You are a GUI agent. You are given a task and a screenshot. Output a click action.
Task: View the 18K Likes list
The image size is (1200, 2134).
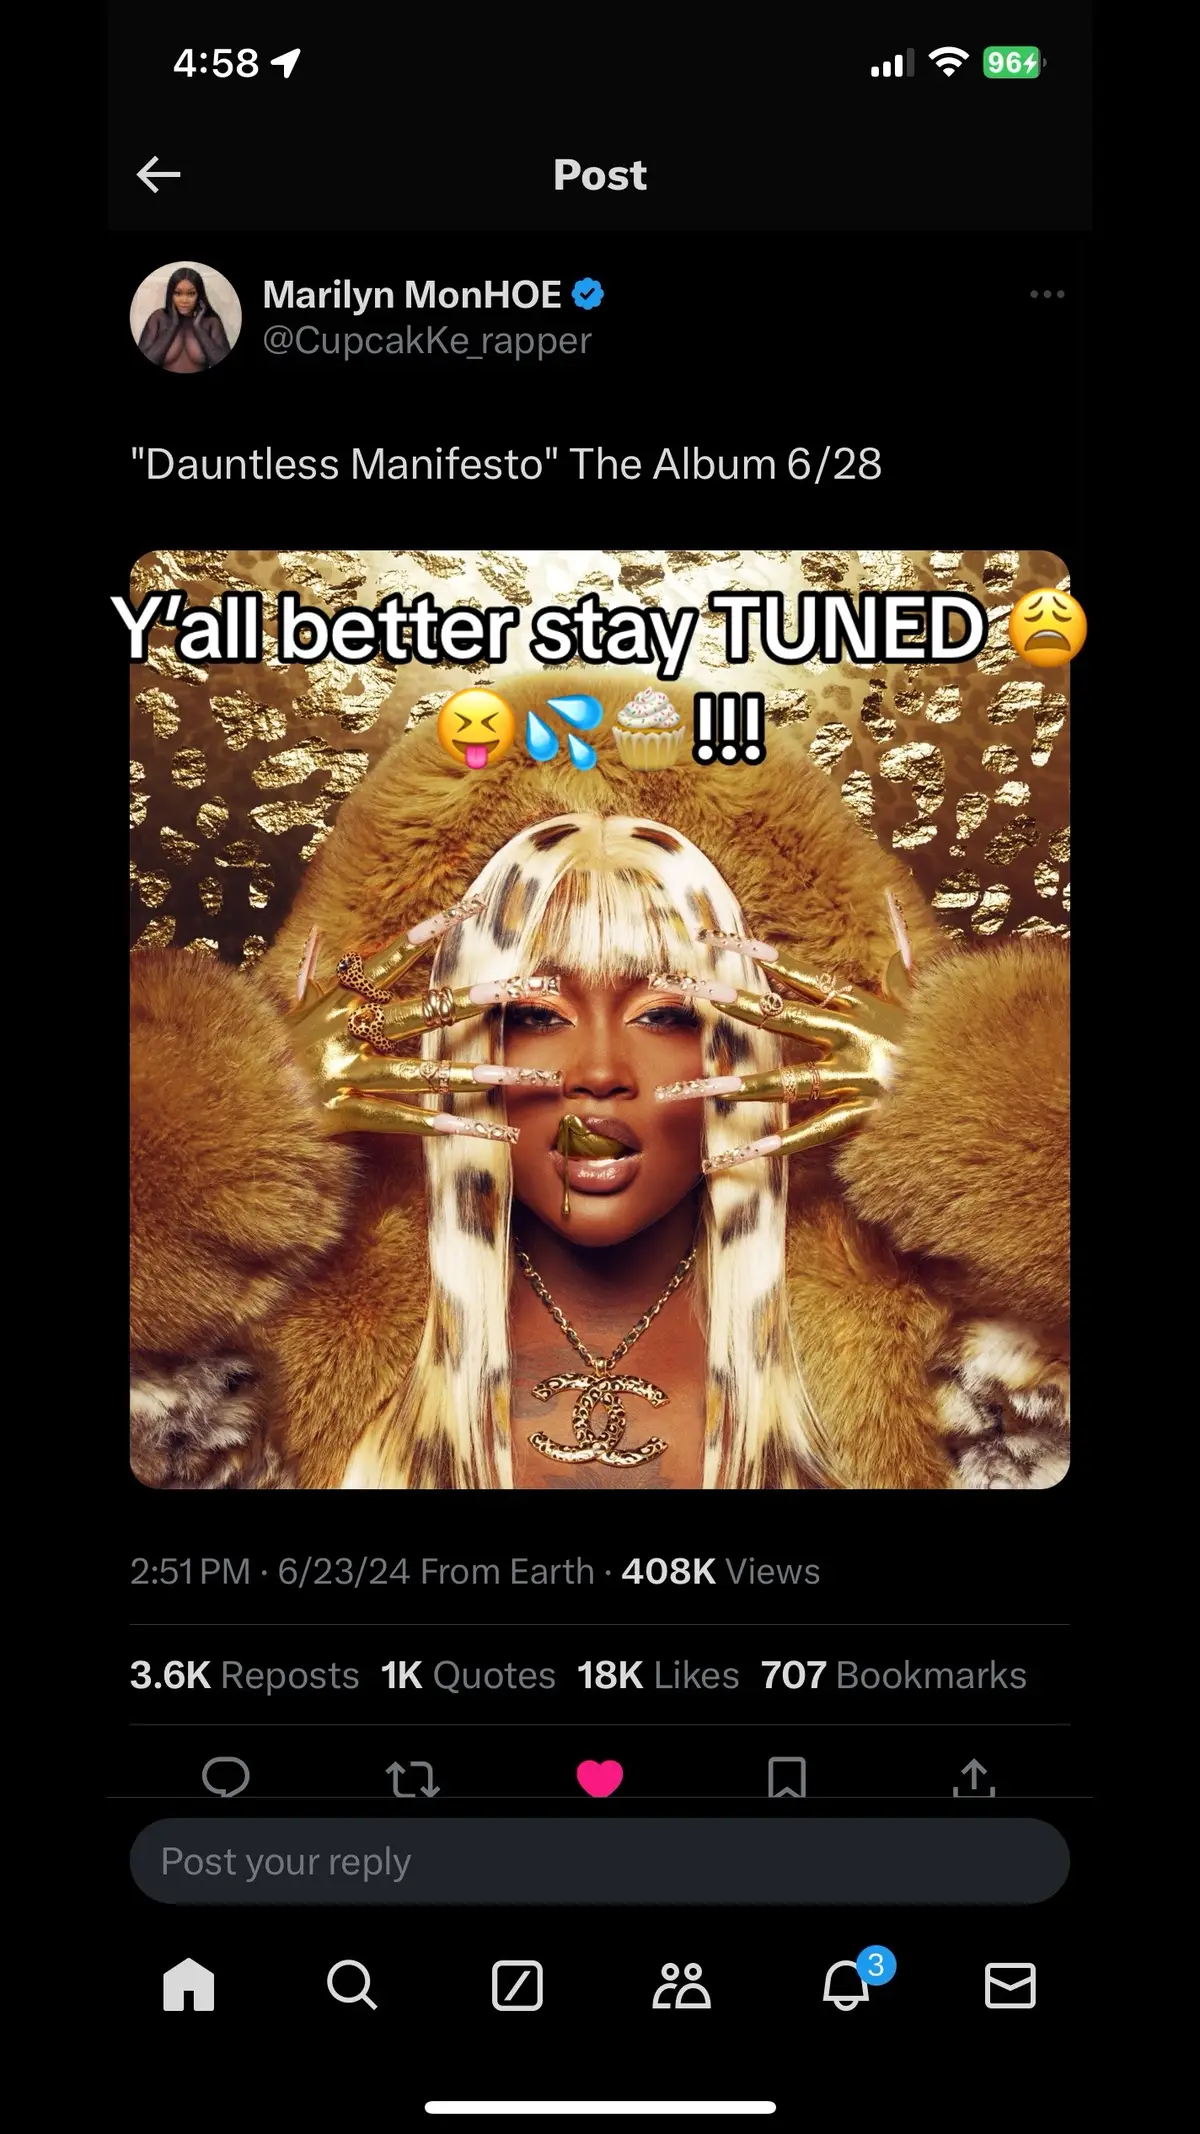[x=658, y=1675]
